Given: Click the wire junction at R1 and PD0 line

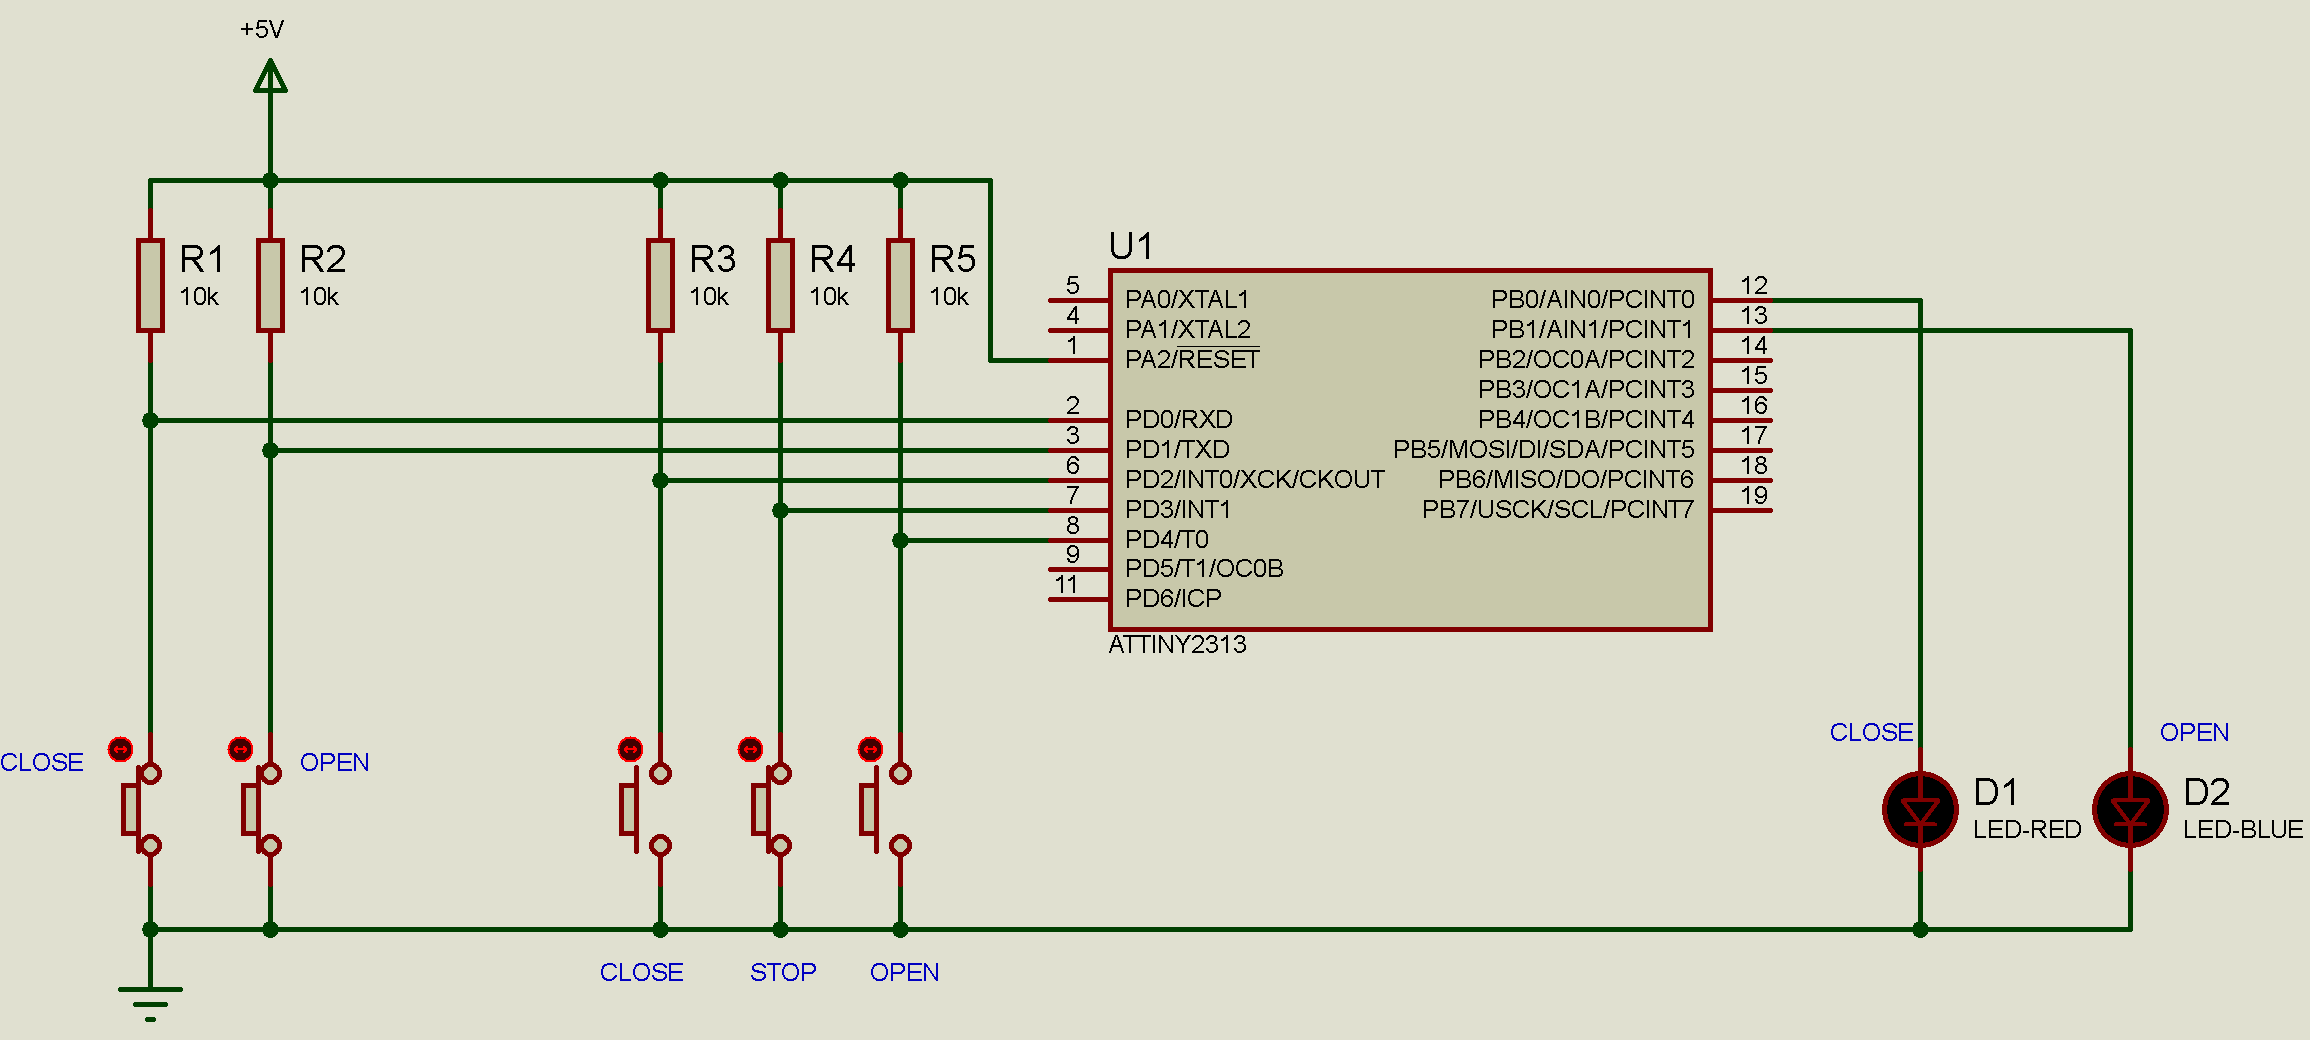Looking at the screenshot, I should coord(150,420).
